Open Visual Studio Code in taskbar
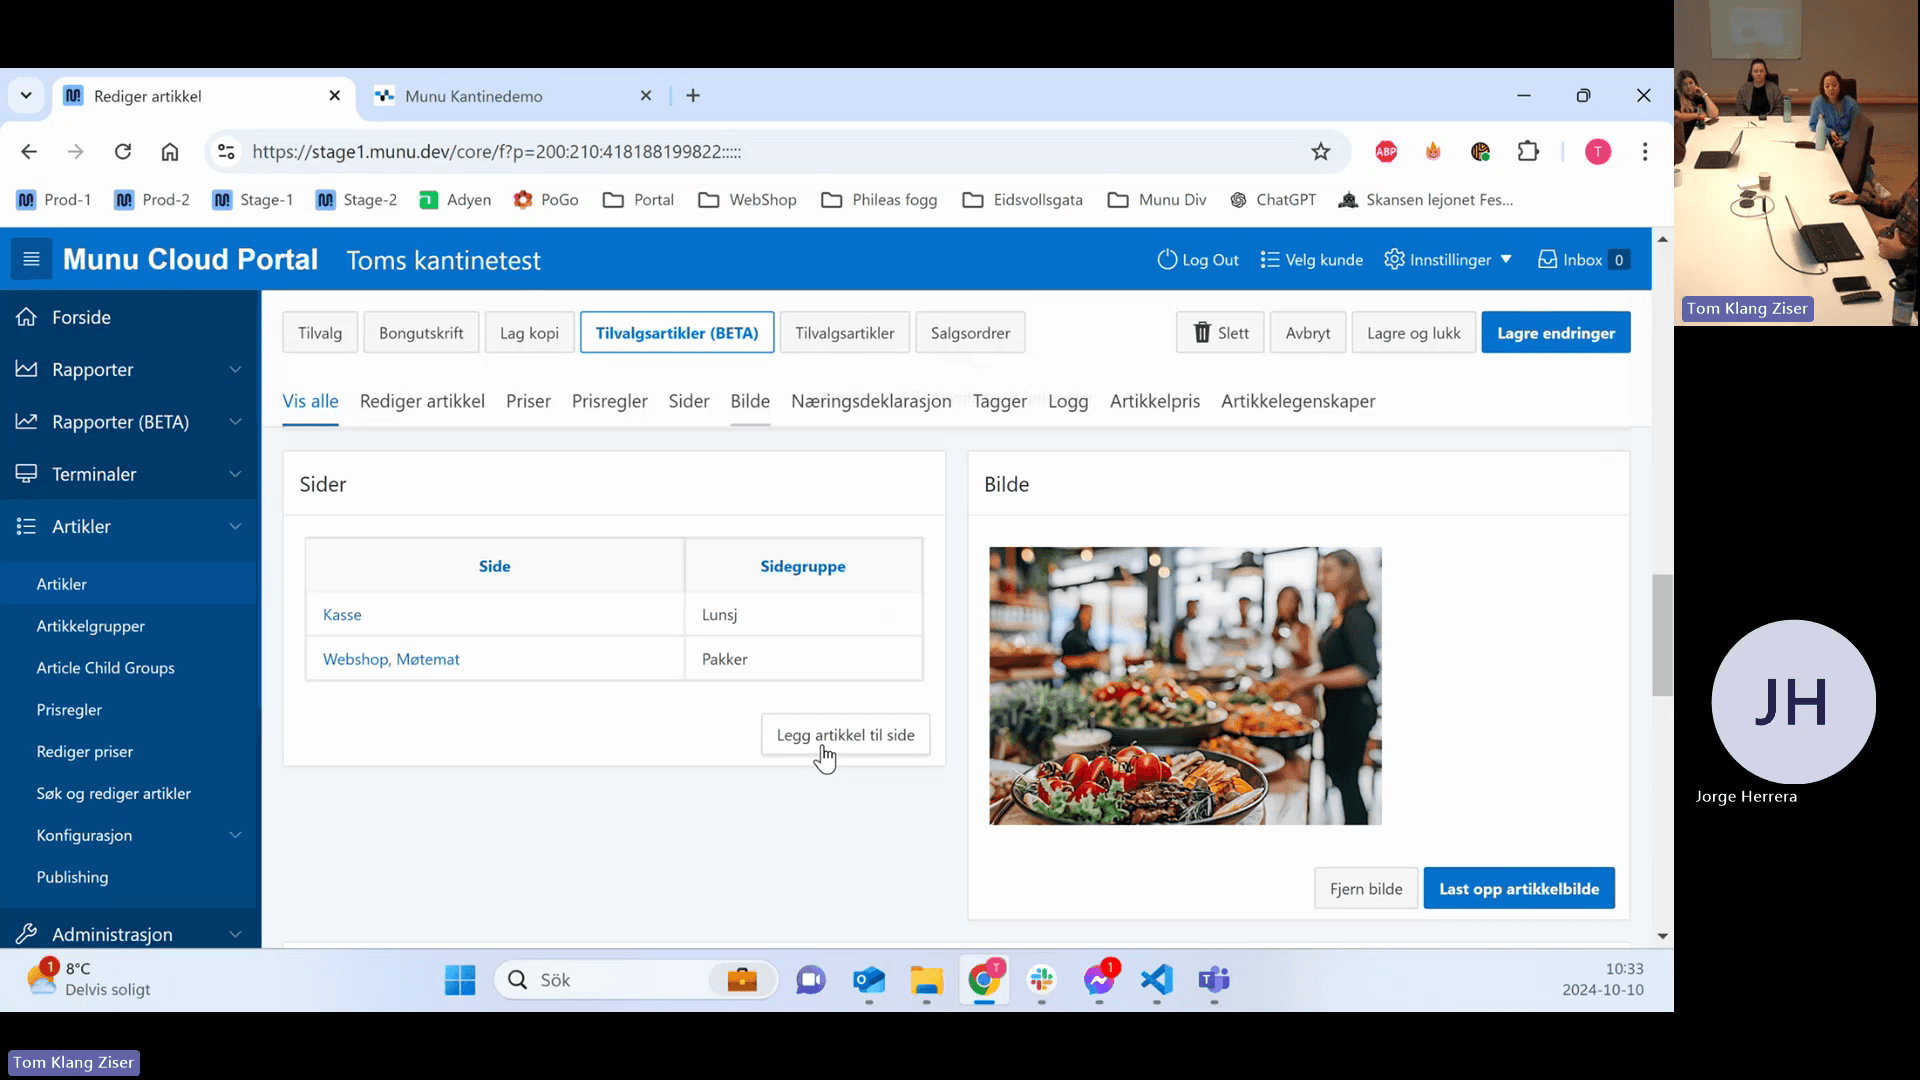The width and height of the screenshot is (1920, 1080). pyautogui.click(x=1157, y=980)
